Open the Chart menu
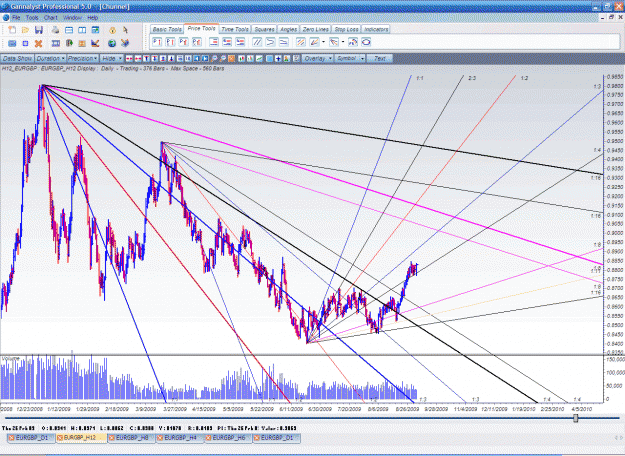Image resolution: width=625 pixels, height=456 pixels. pos(51,18)
